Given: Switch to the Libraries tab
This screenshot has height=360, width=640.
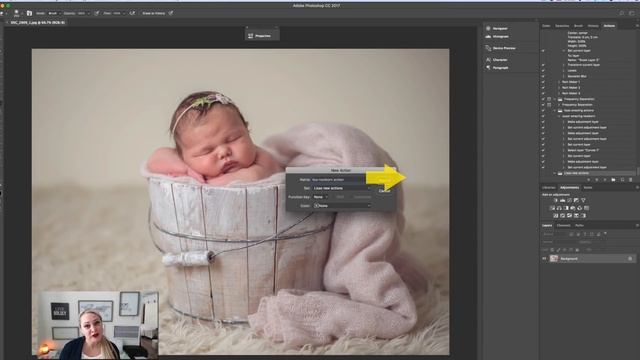Looking at the screenshot, I should click(x=549, y=188).
